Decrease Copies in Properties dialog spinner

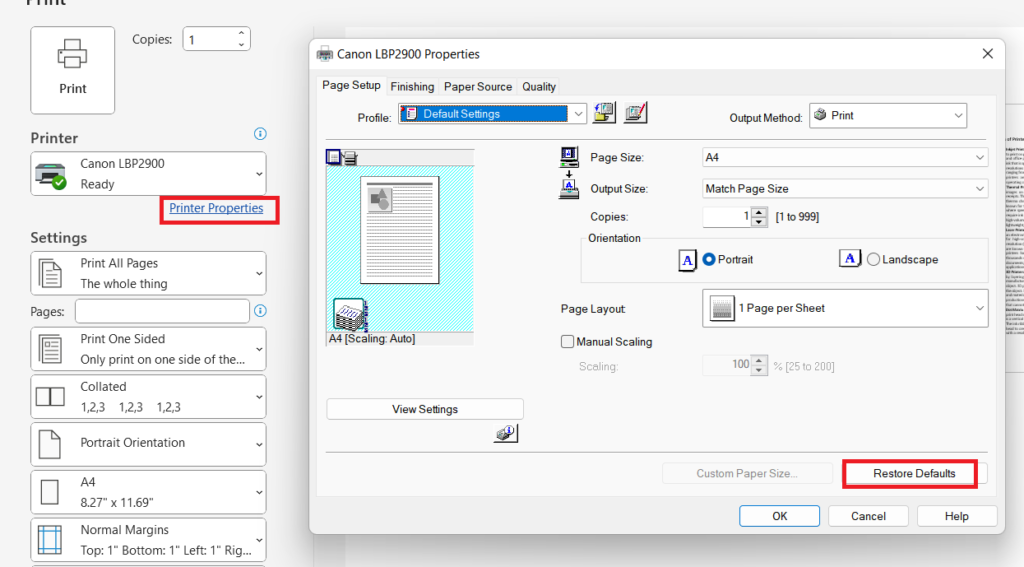coord(759,222)
